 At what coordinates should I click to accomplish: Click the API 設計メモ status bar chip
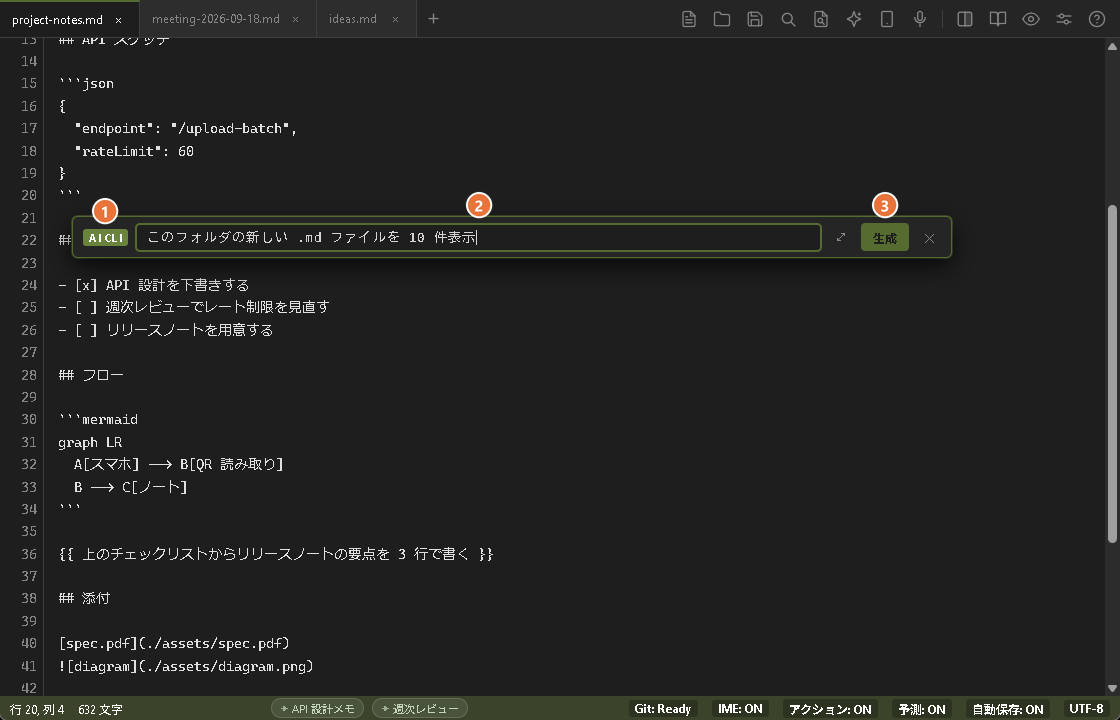pyautogui.click(x=317, y=709)
